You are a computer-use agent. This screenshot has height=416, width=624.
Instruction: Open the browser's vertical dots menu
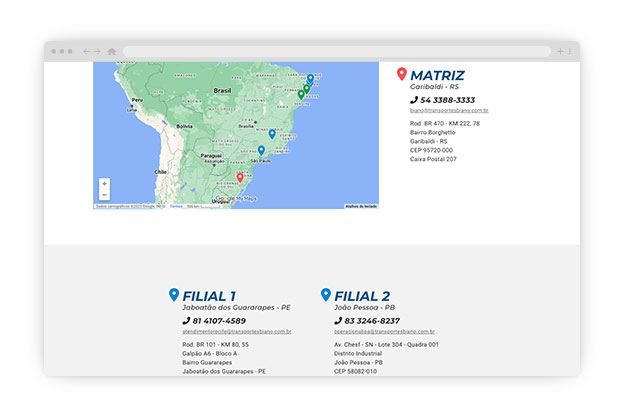click(570, 51)
